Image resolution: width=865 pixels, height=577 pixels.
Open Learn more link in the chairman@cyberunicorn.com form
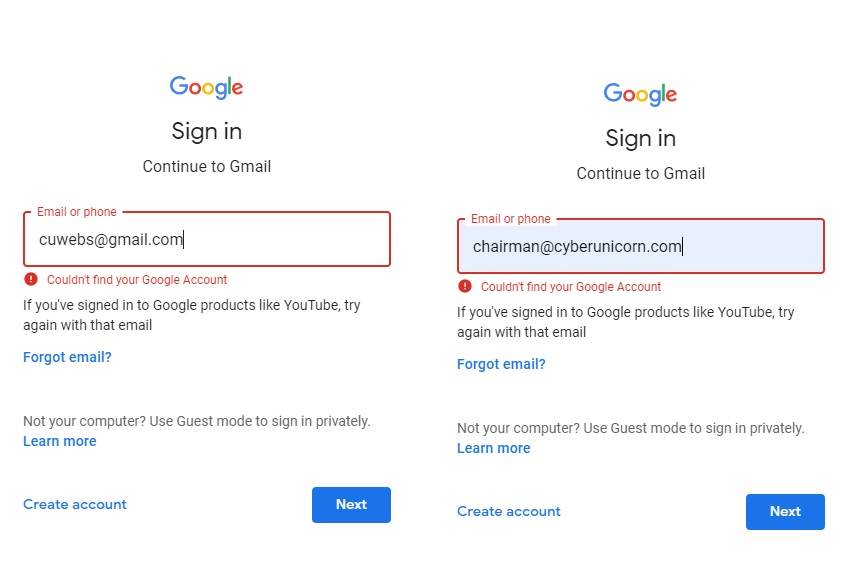pyautogui.click(x=494, y=448)
